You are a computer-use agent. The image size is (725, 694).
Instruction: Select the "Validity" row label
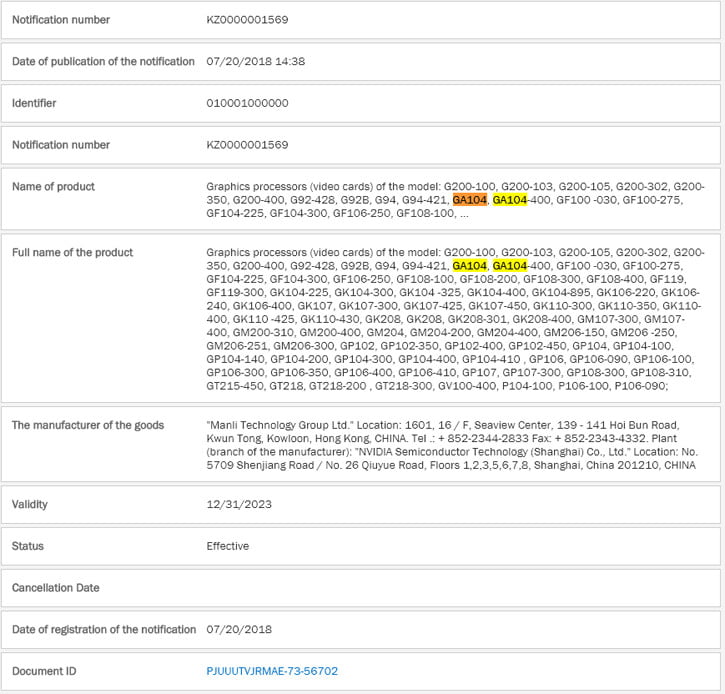(x=29, y=504)
